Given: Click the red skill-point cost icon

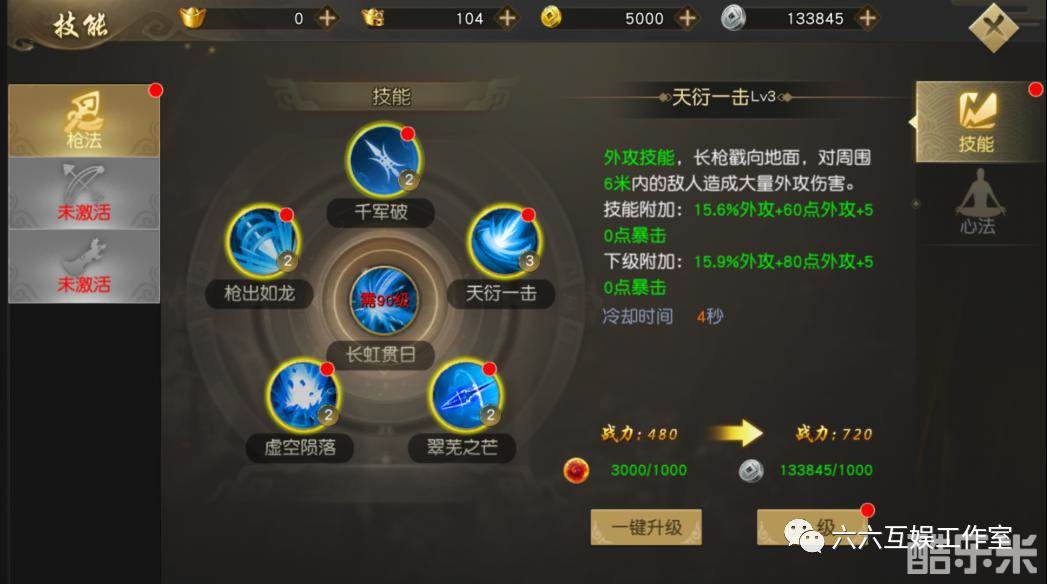Looking at the screenshot, I should [x=576, y=471].
